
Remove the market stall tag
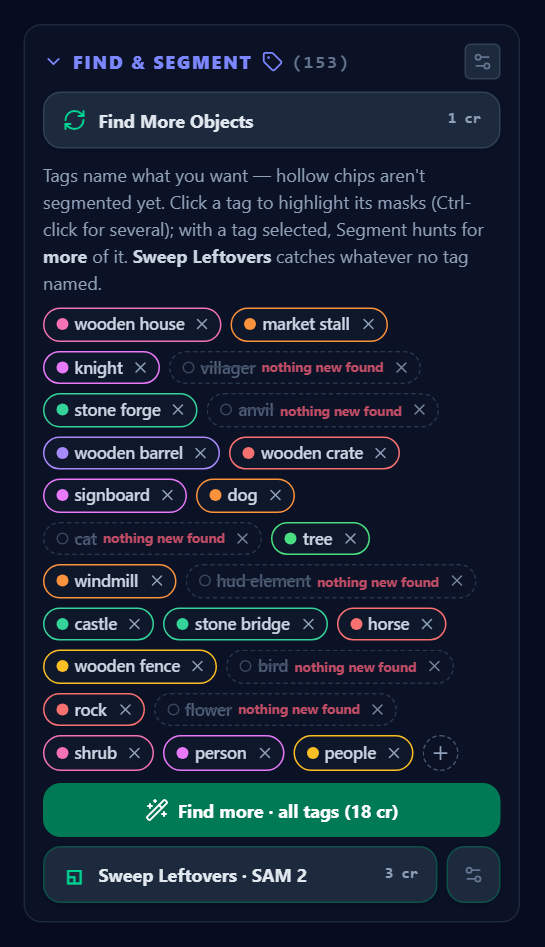(369, 324)
